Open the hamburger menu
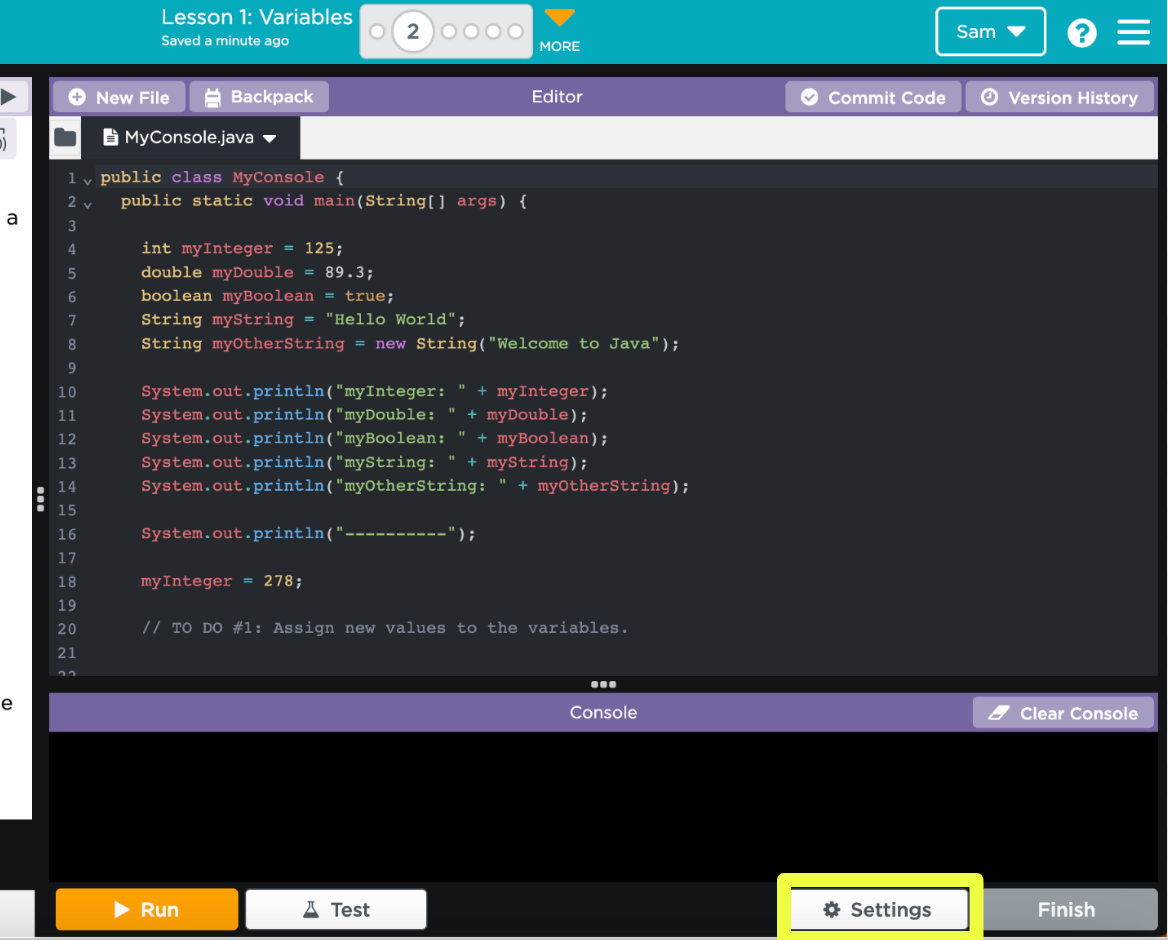 point(1133,33)
